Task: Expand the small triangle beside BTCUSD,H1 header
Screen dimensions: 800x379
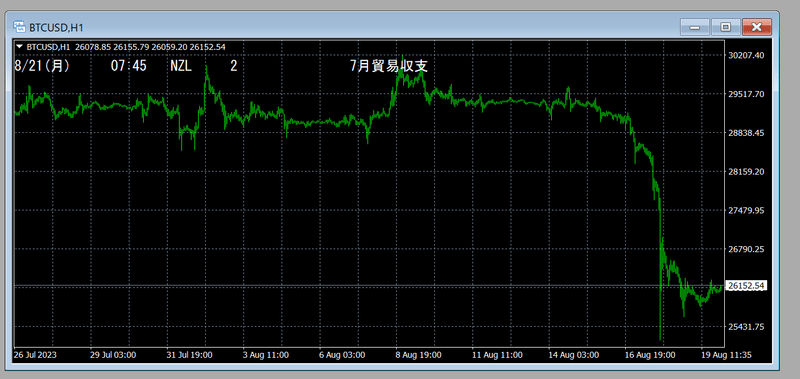Action: 19,46
